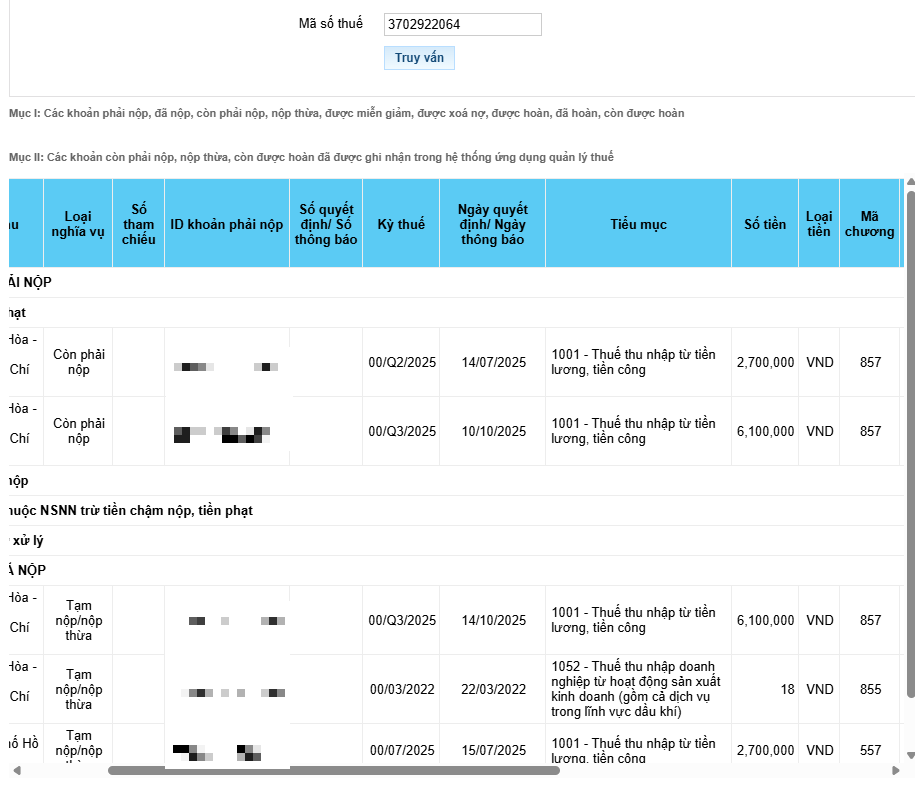
Task: Select the Tiểu mục column header
Action: tap(638, 225)
